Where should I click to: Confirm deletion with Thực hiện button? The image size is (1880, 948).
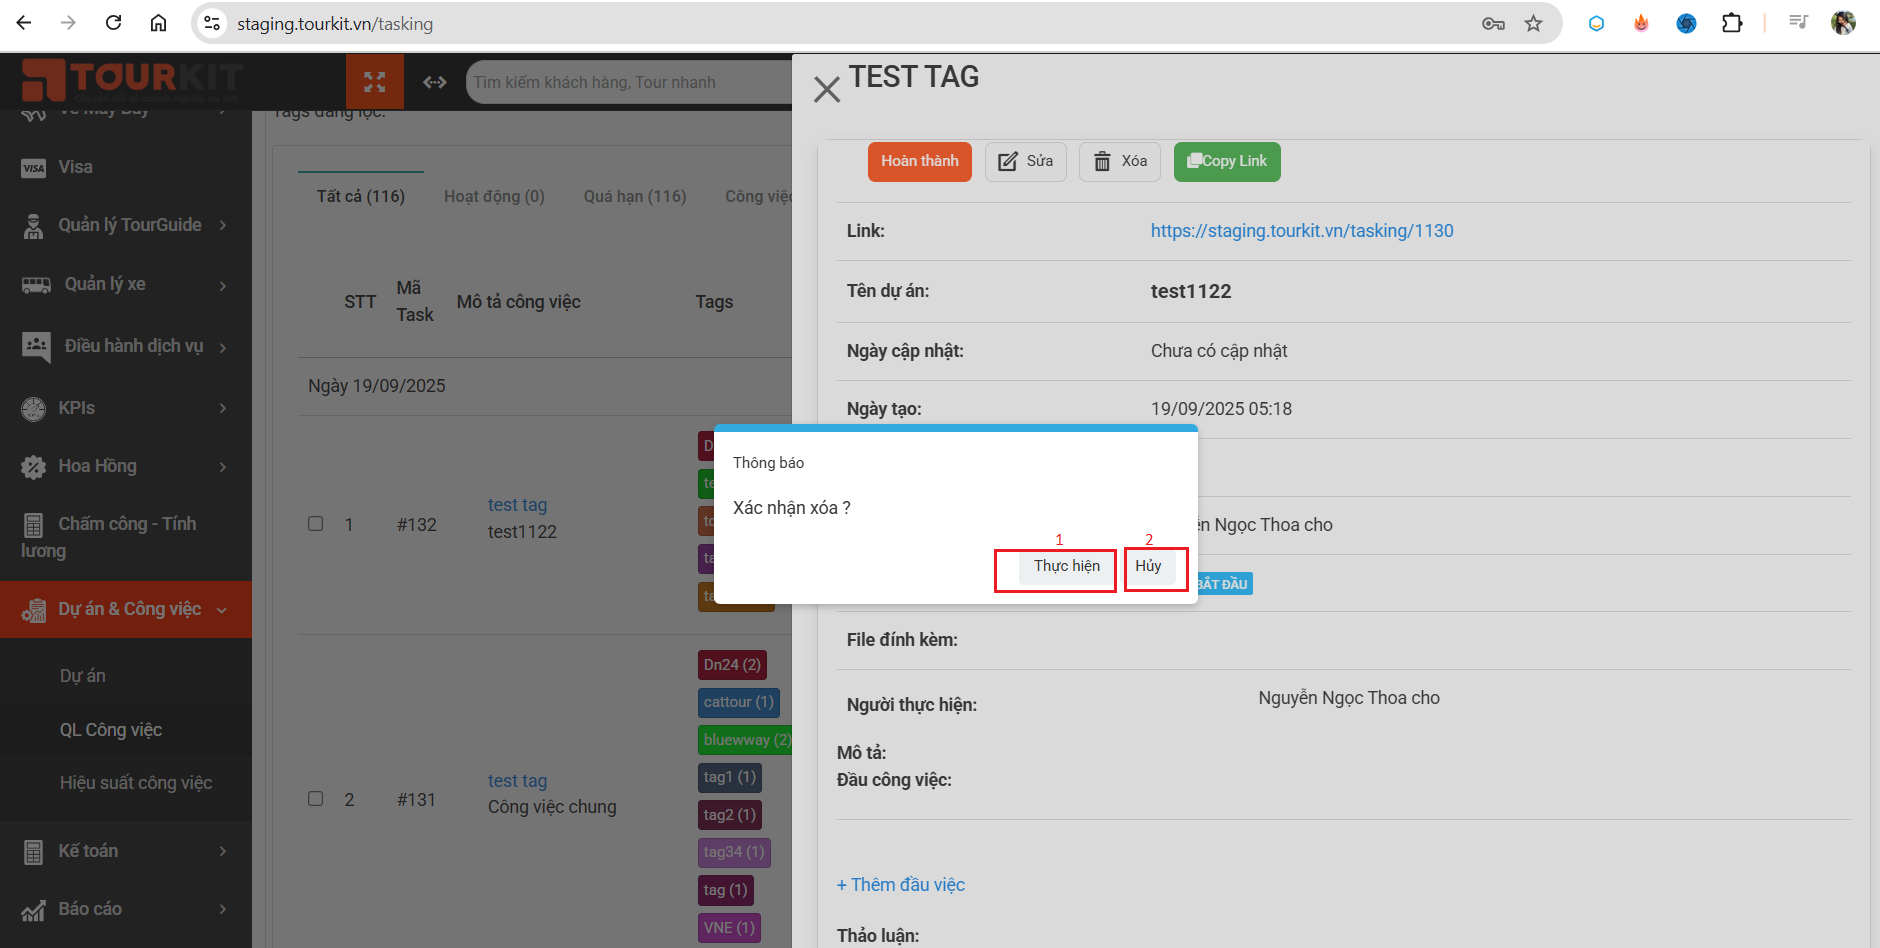(1066, 566)
